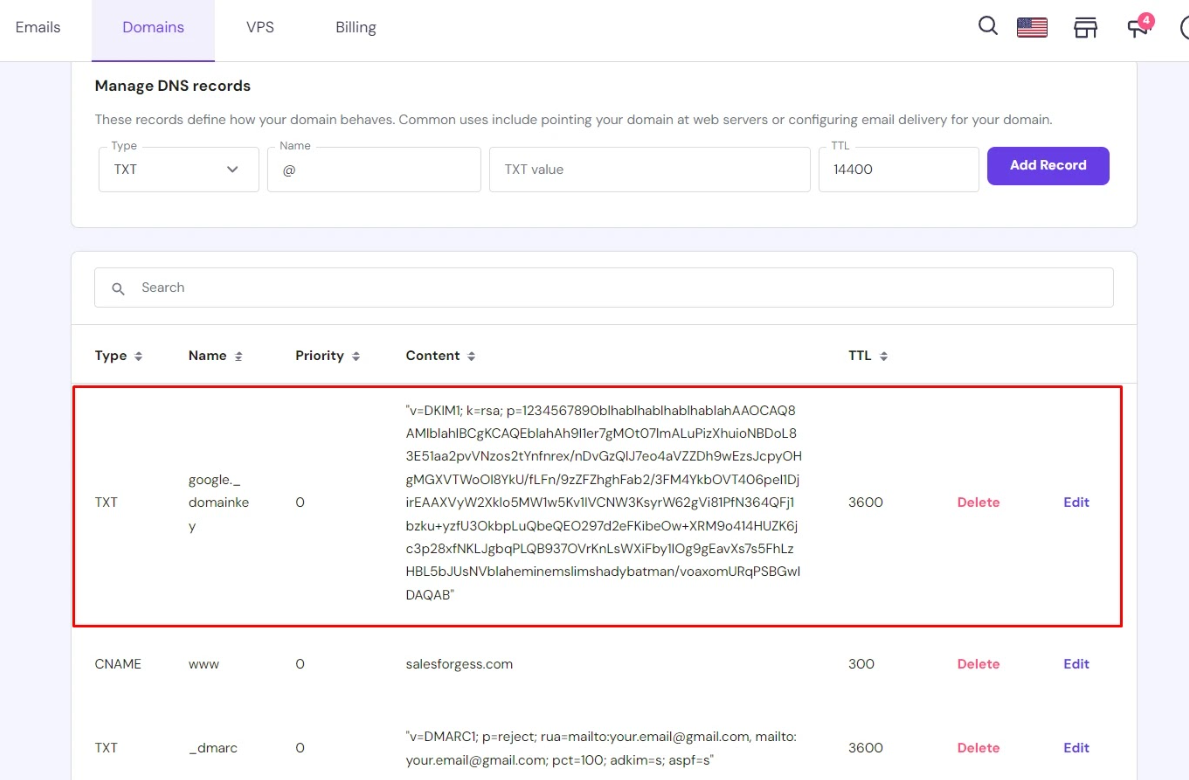Sort records by the TTL column
The height and width of the screenshot is (780, 1189).
point(866,355)
